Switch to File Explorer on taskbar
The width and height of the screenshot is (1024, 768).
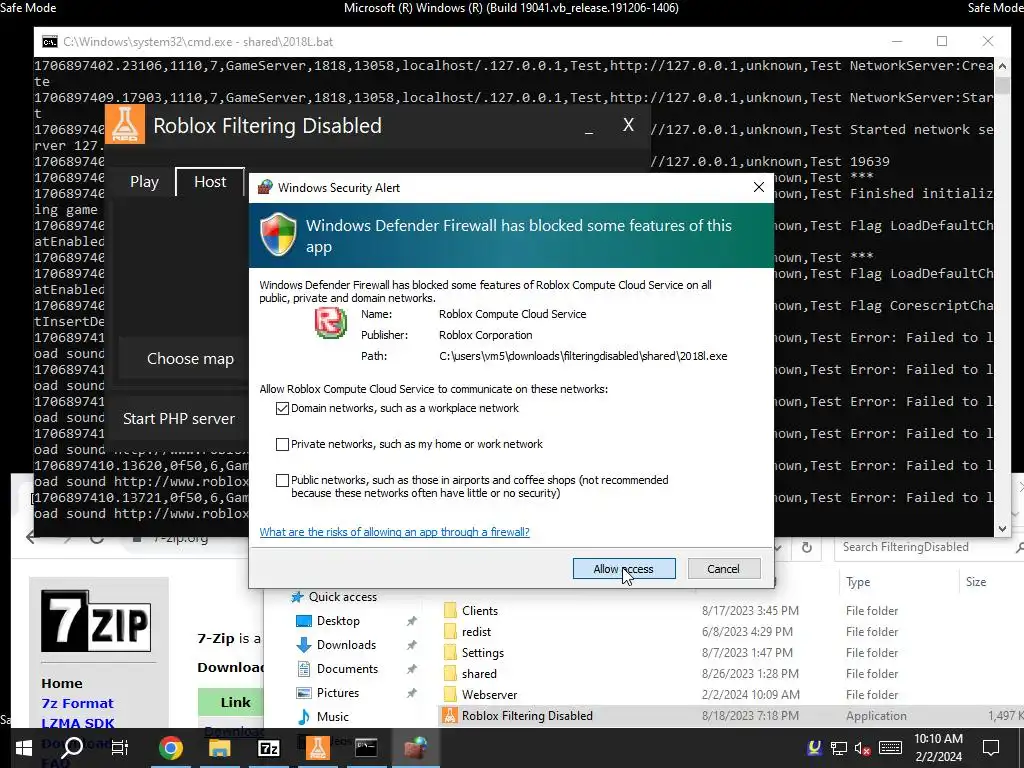click(x=219, y=748)
